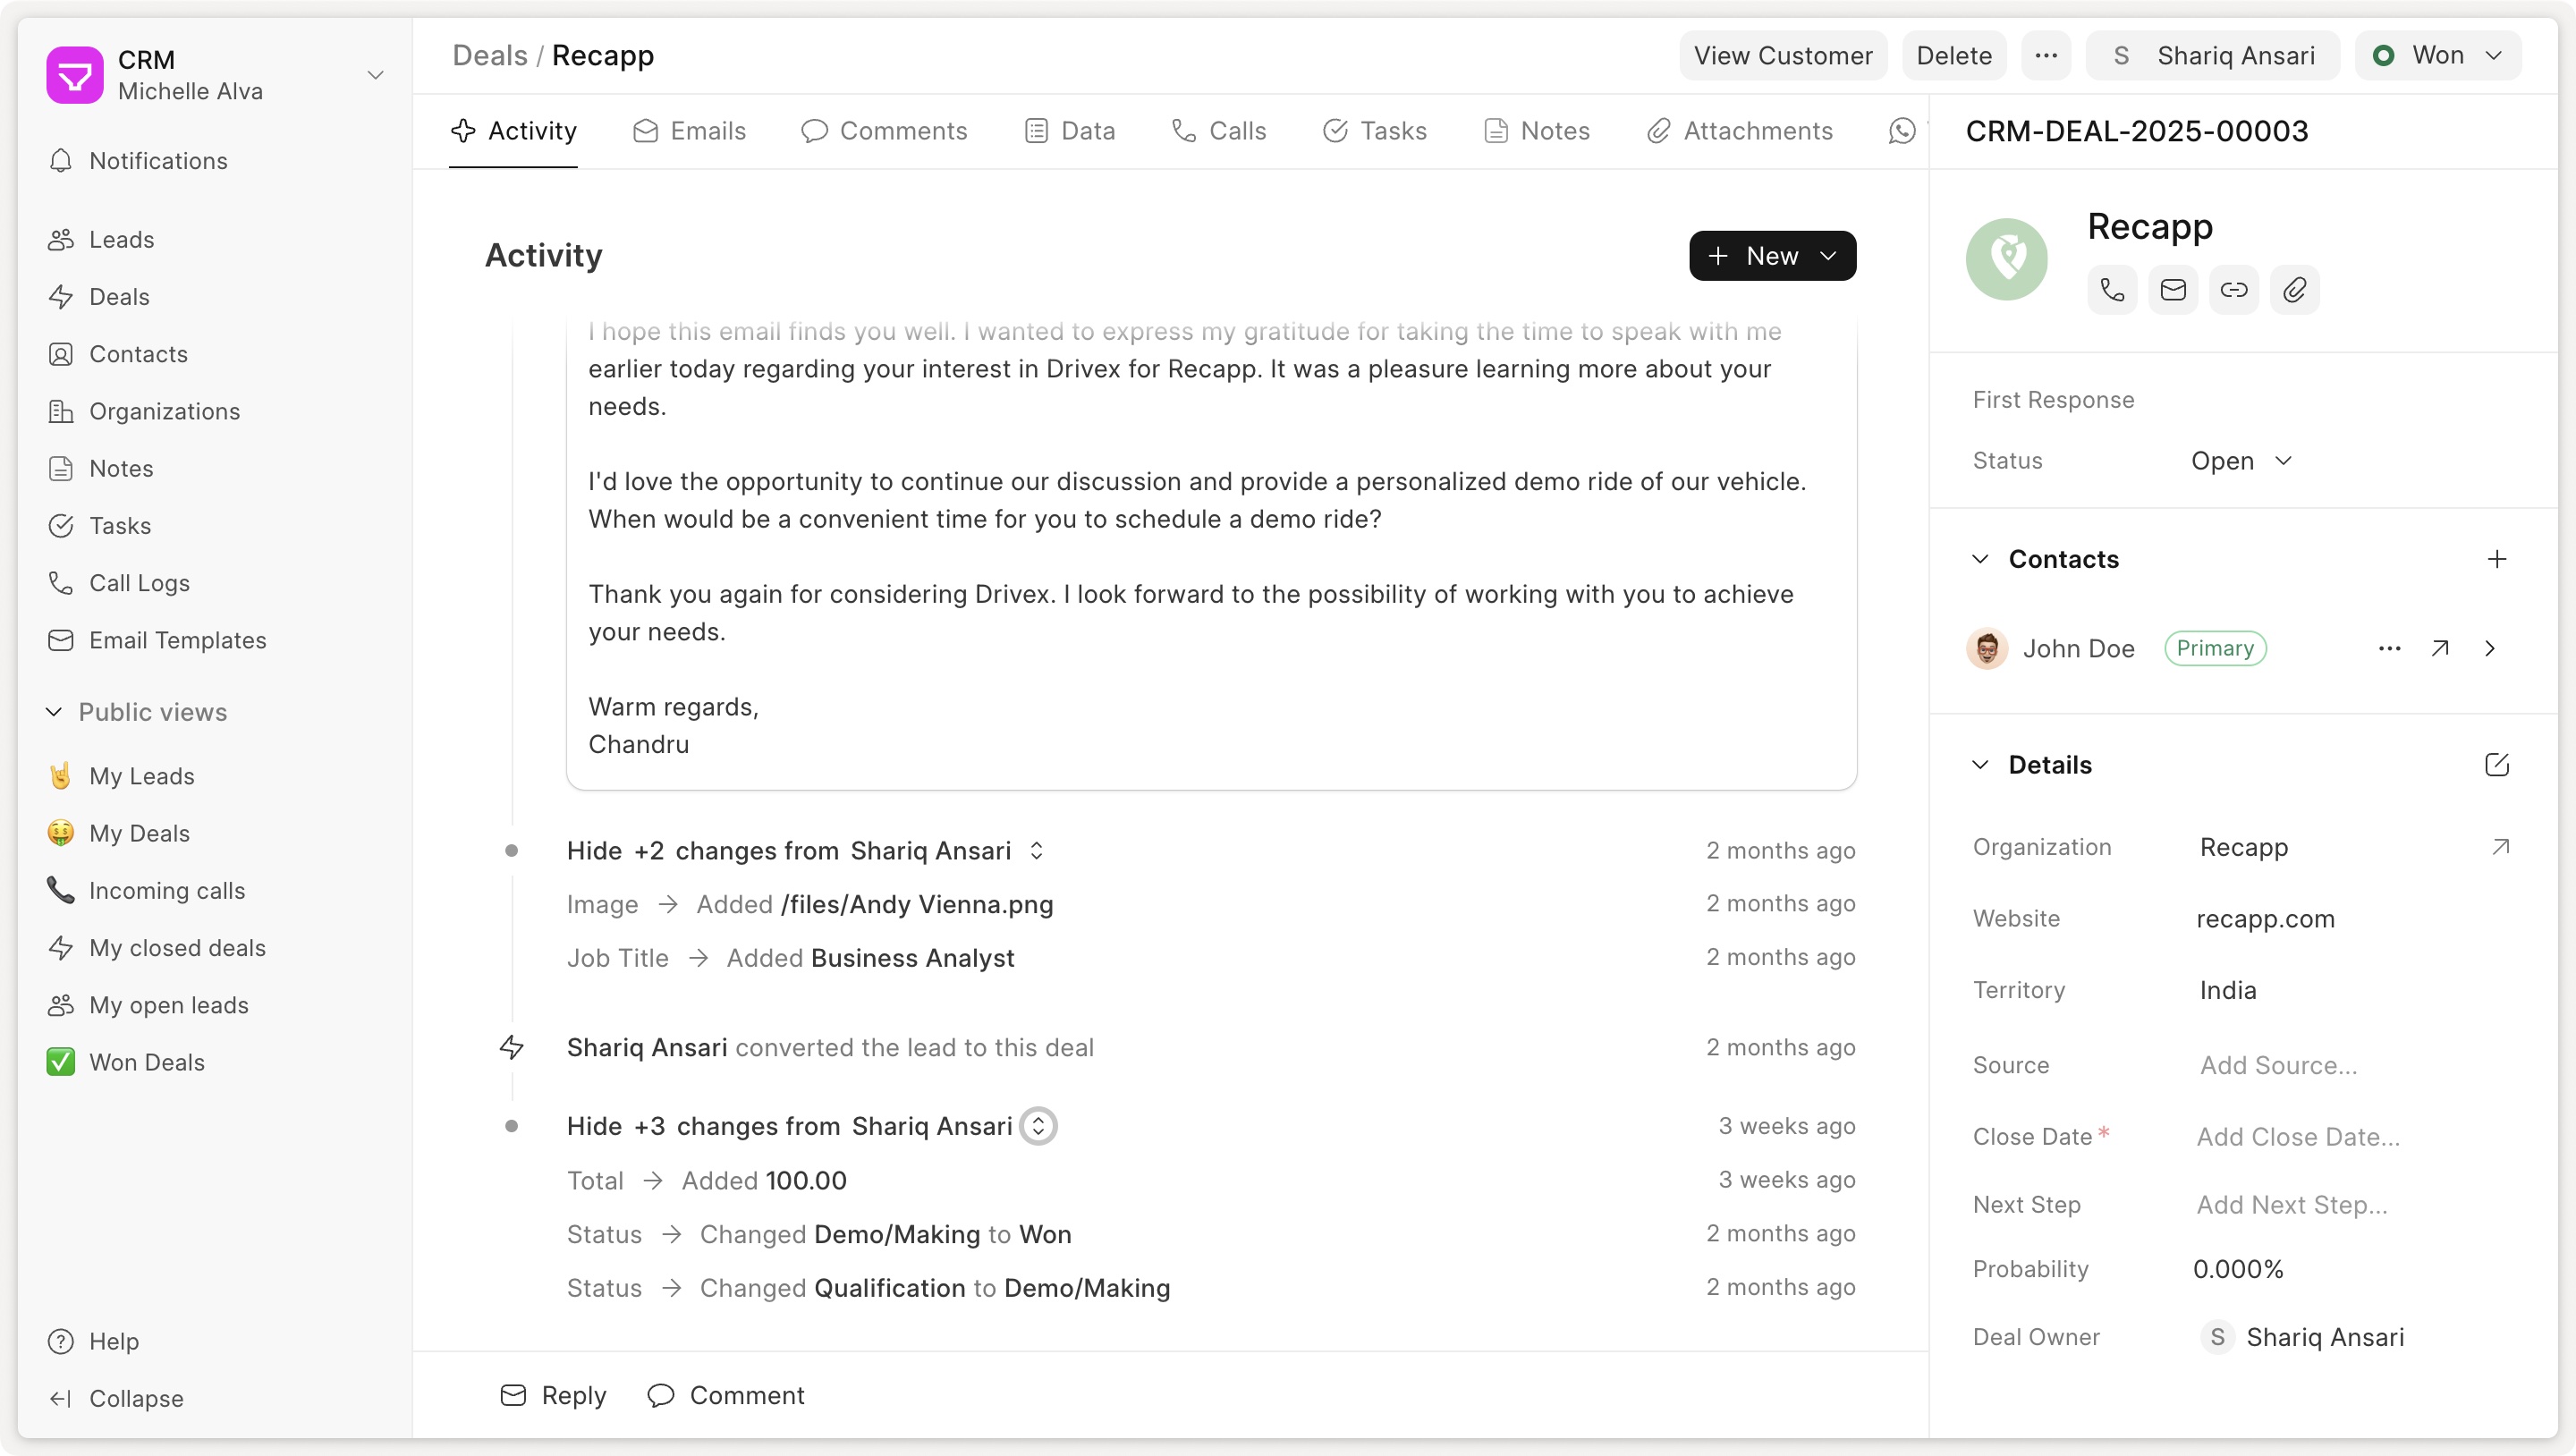Go to Deals breadcrumb link
The width and height of the screenshot is (2576, 1456).
490,55
